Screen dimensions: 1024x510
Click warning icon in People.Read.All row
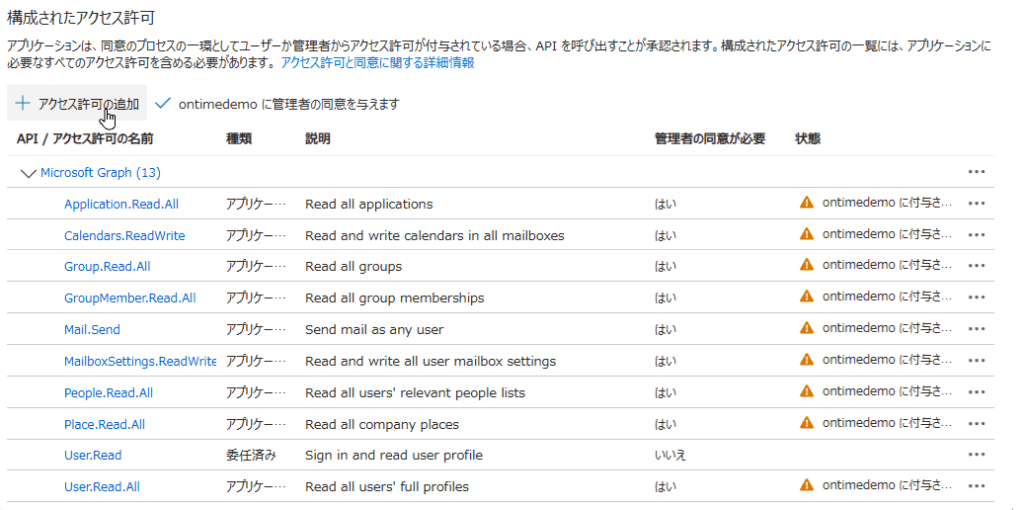coord(807,392)
